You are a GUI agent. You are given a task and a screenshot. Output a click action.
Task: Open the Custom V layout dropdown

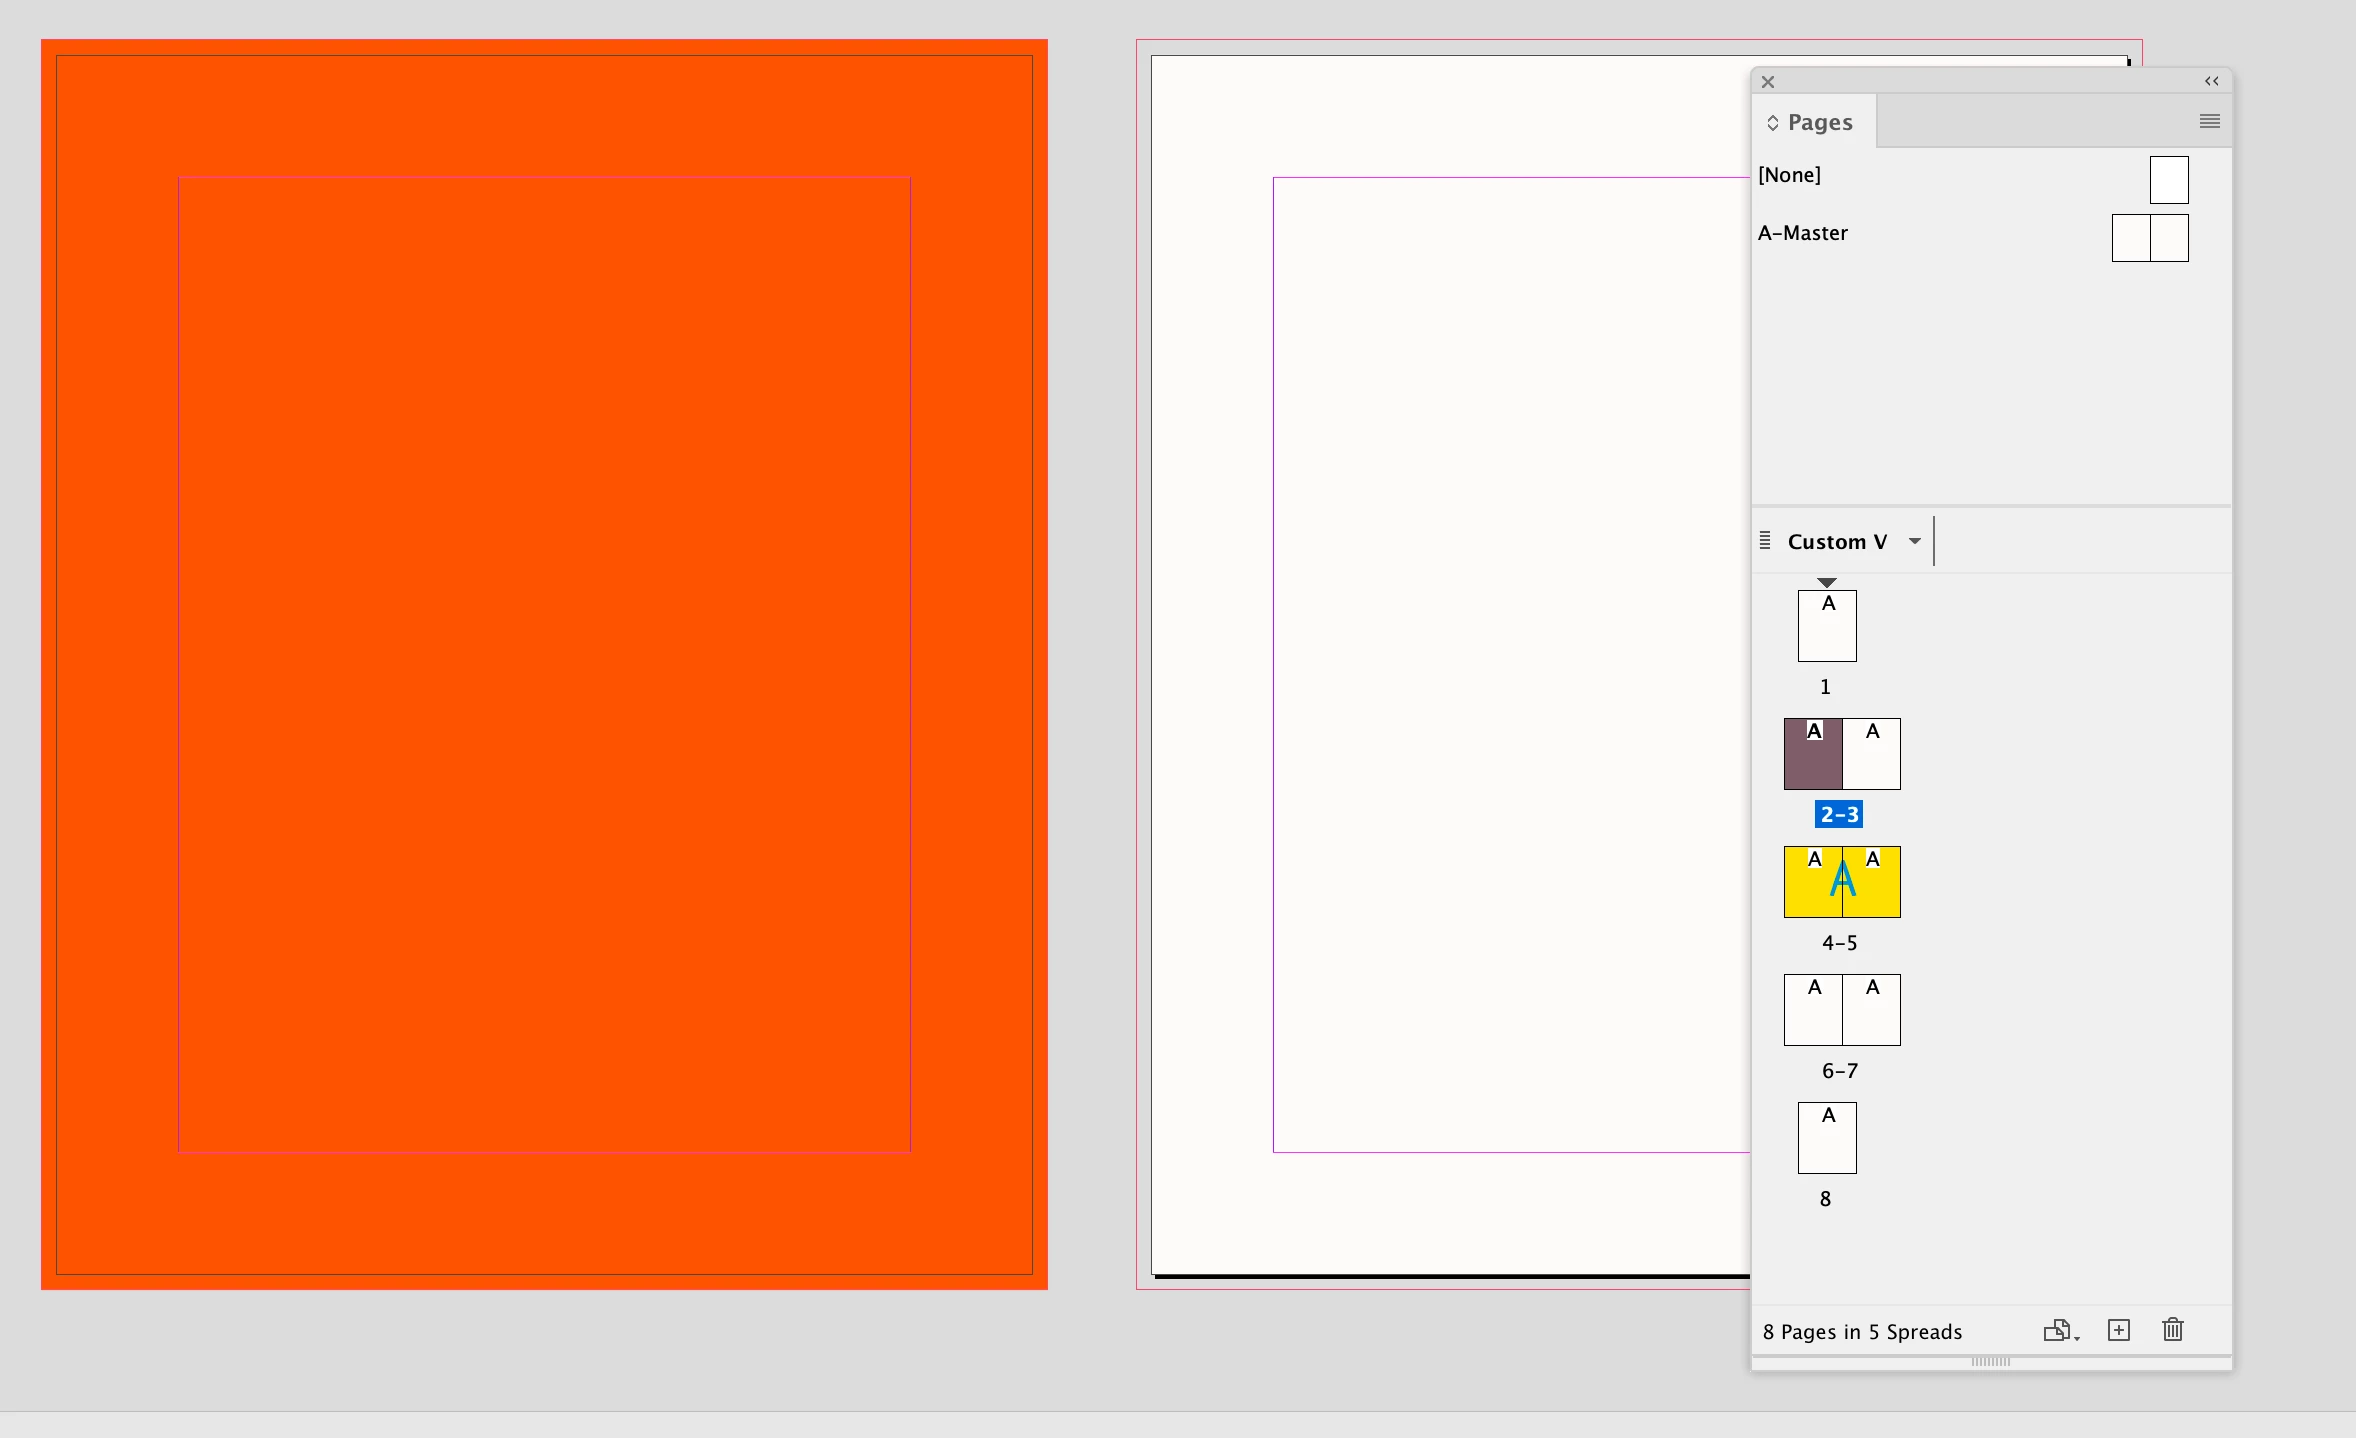click(x=1914, y=541)
